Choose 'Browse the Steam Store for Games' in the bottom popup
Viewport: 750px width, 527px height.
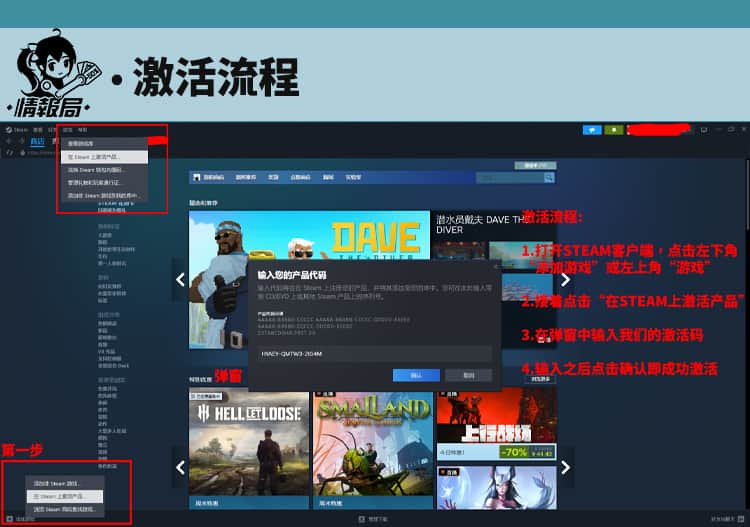(x=65, y=509)
